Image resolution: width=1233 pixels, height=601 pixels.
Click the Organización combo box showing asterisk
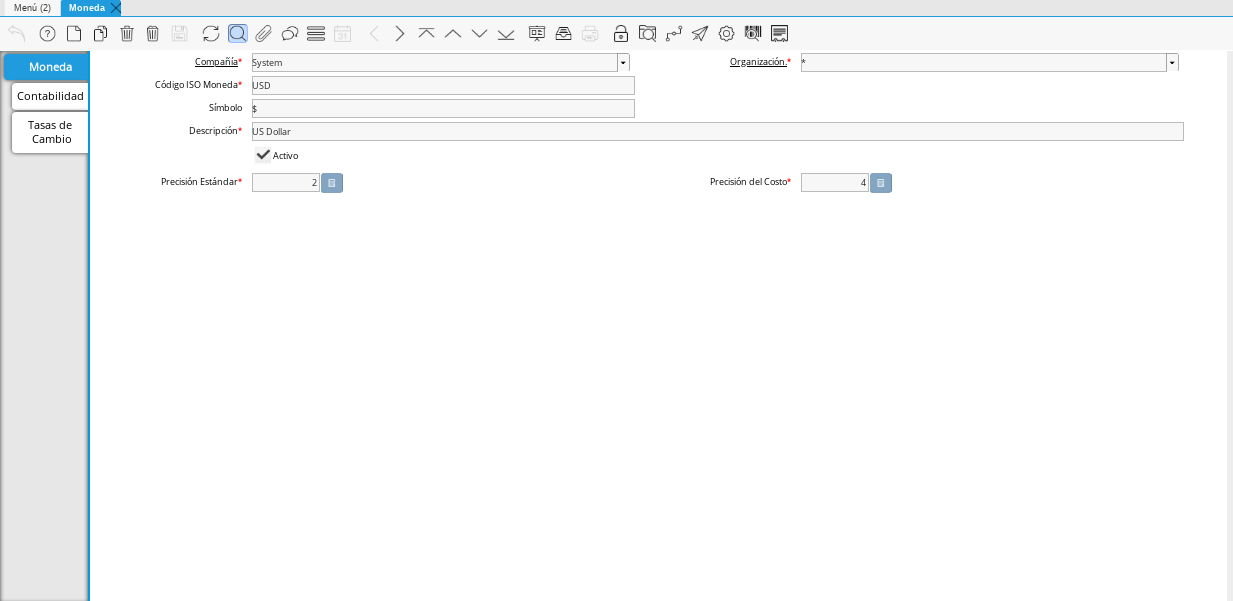coord(984,62)
